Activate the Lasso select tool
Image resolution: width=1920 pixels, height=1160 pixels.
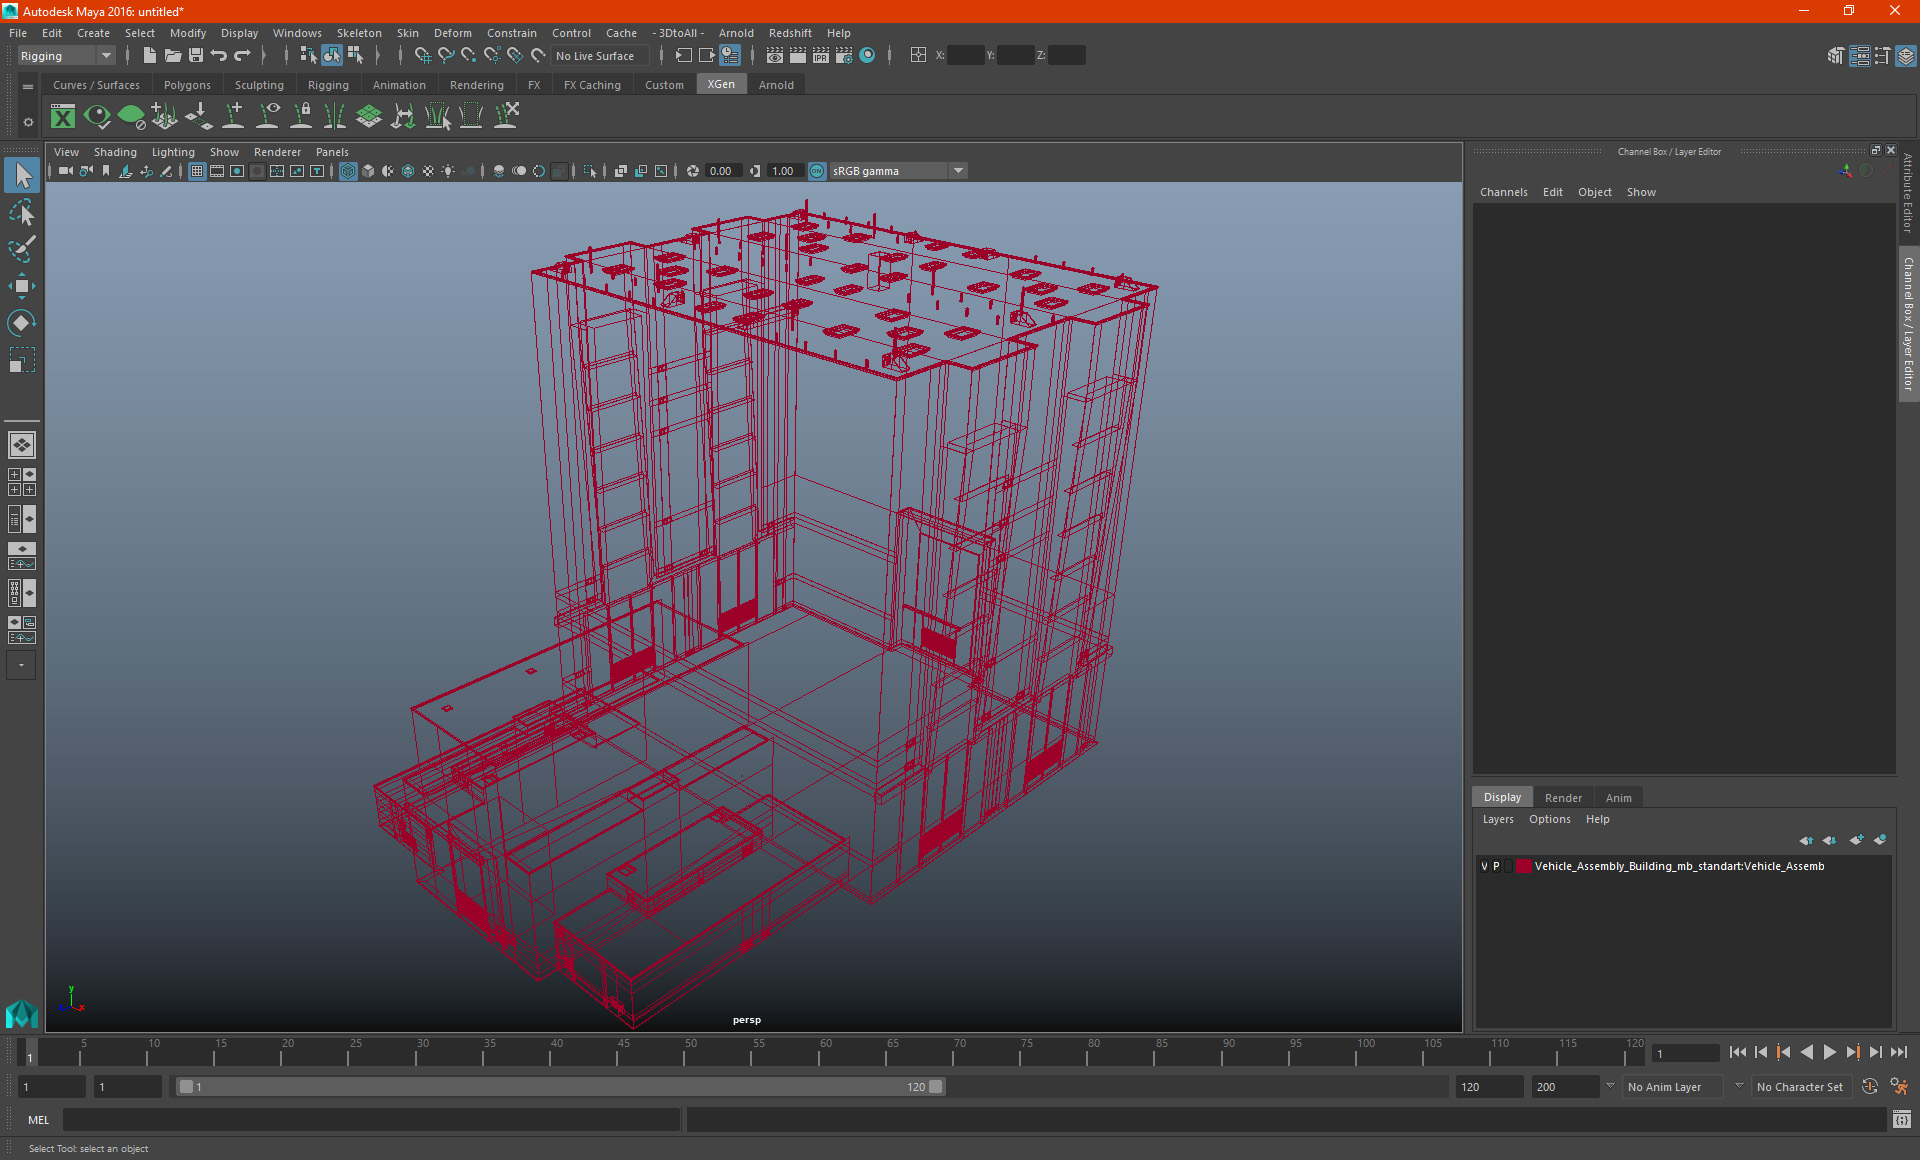[x=22, y=213]
